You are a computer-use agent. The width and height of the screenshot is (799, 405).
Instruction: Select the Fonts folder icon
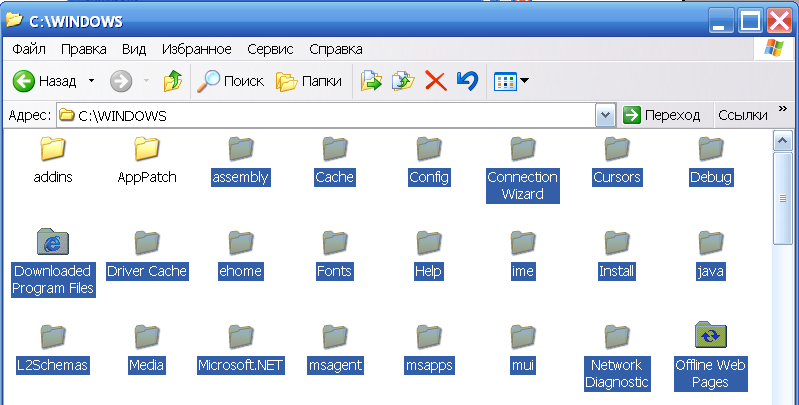click(x=335, y=242)
